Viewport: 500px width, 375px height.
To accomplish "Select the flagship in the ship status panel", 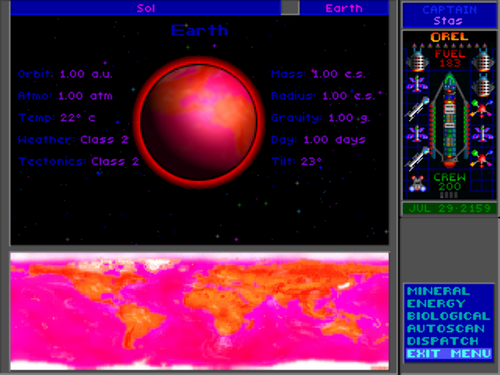I will [x=449, y=120].
